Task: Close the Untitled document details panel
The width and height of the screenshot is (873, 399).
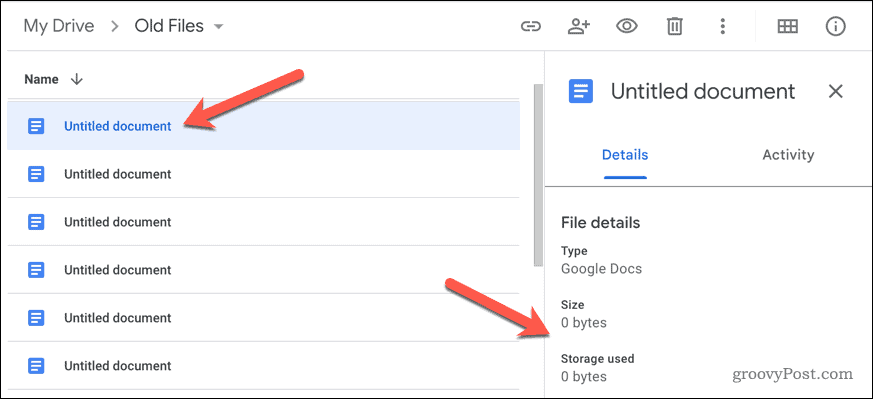Action: [x=835, y=91]
